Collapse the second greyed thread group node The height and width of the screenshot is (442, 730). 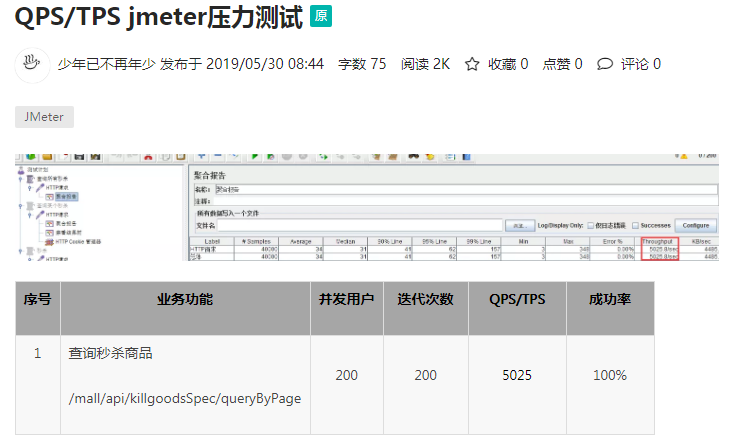pos(20,206)
